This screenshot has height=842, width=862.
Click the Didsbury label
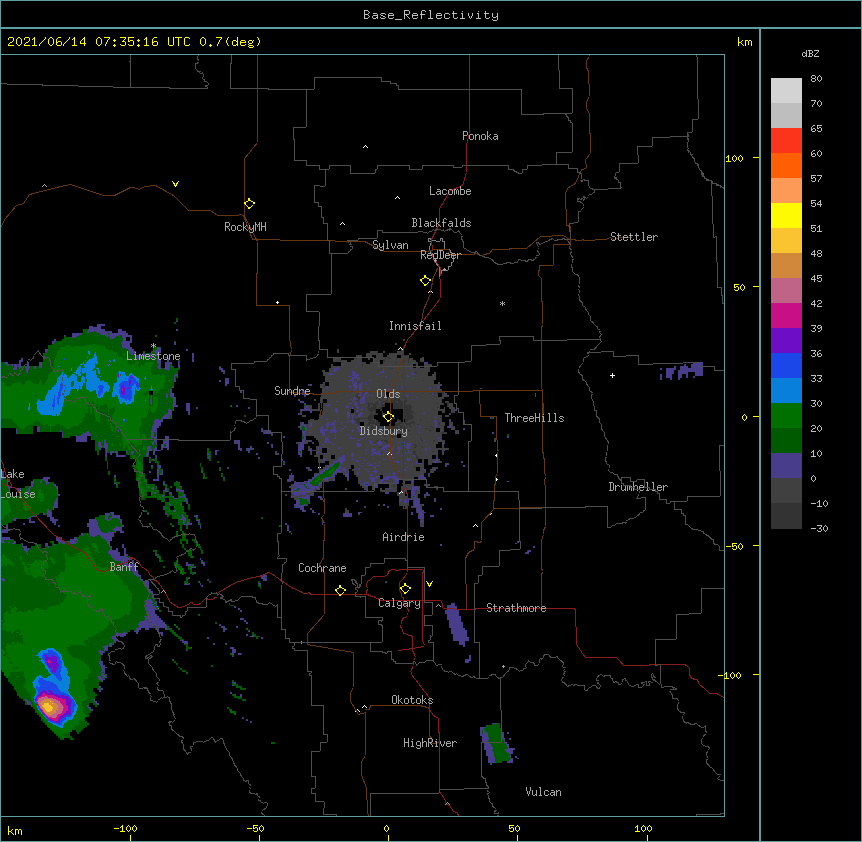[384, 431]
